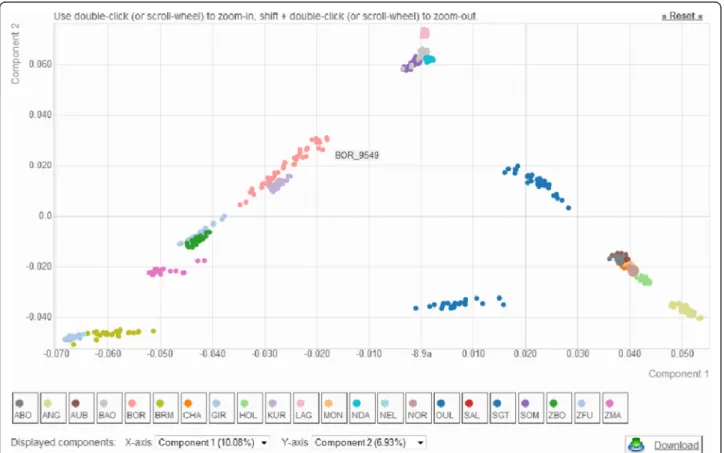Toggle the CHA population legend box
This screenshot has height=453, width=724.
click(x=193, y=408)
